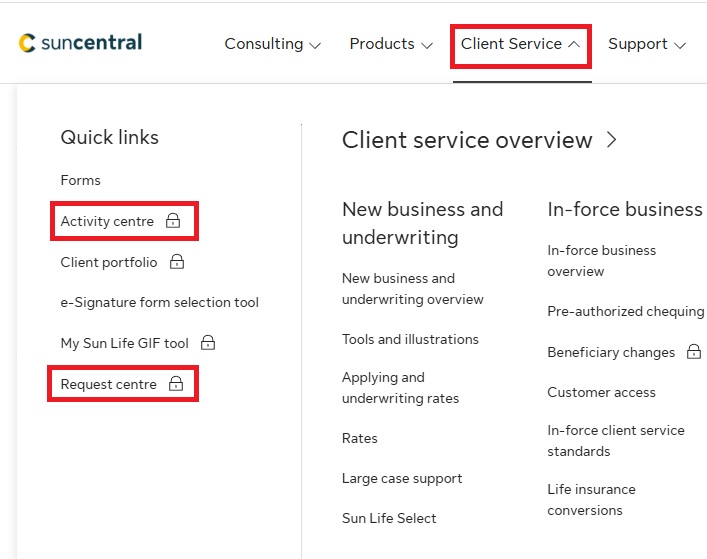Screen dimensions: 707x559
Task: Open the Forms quick link
Action: 80,180
